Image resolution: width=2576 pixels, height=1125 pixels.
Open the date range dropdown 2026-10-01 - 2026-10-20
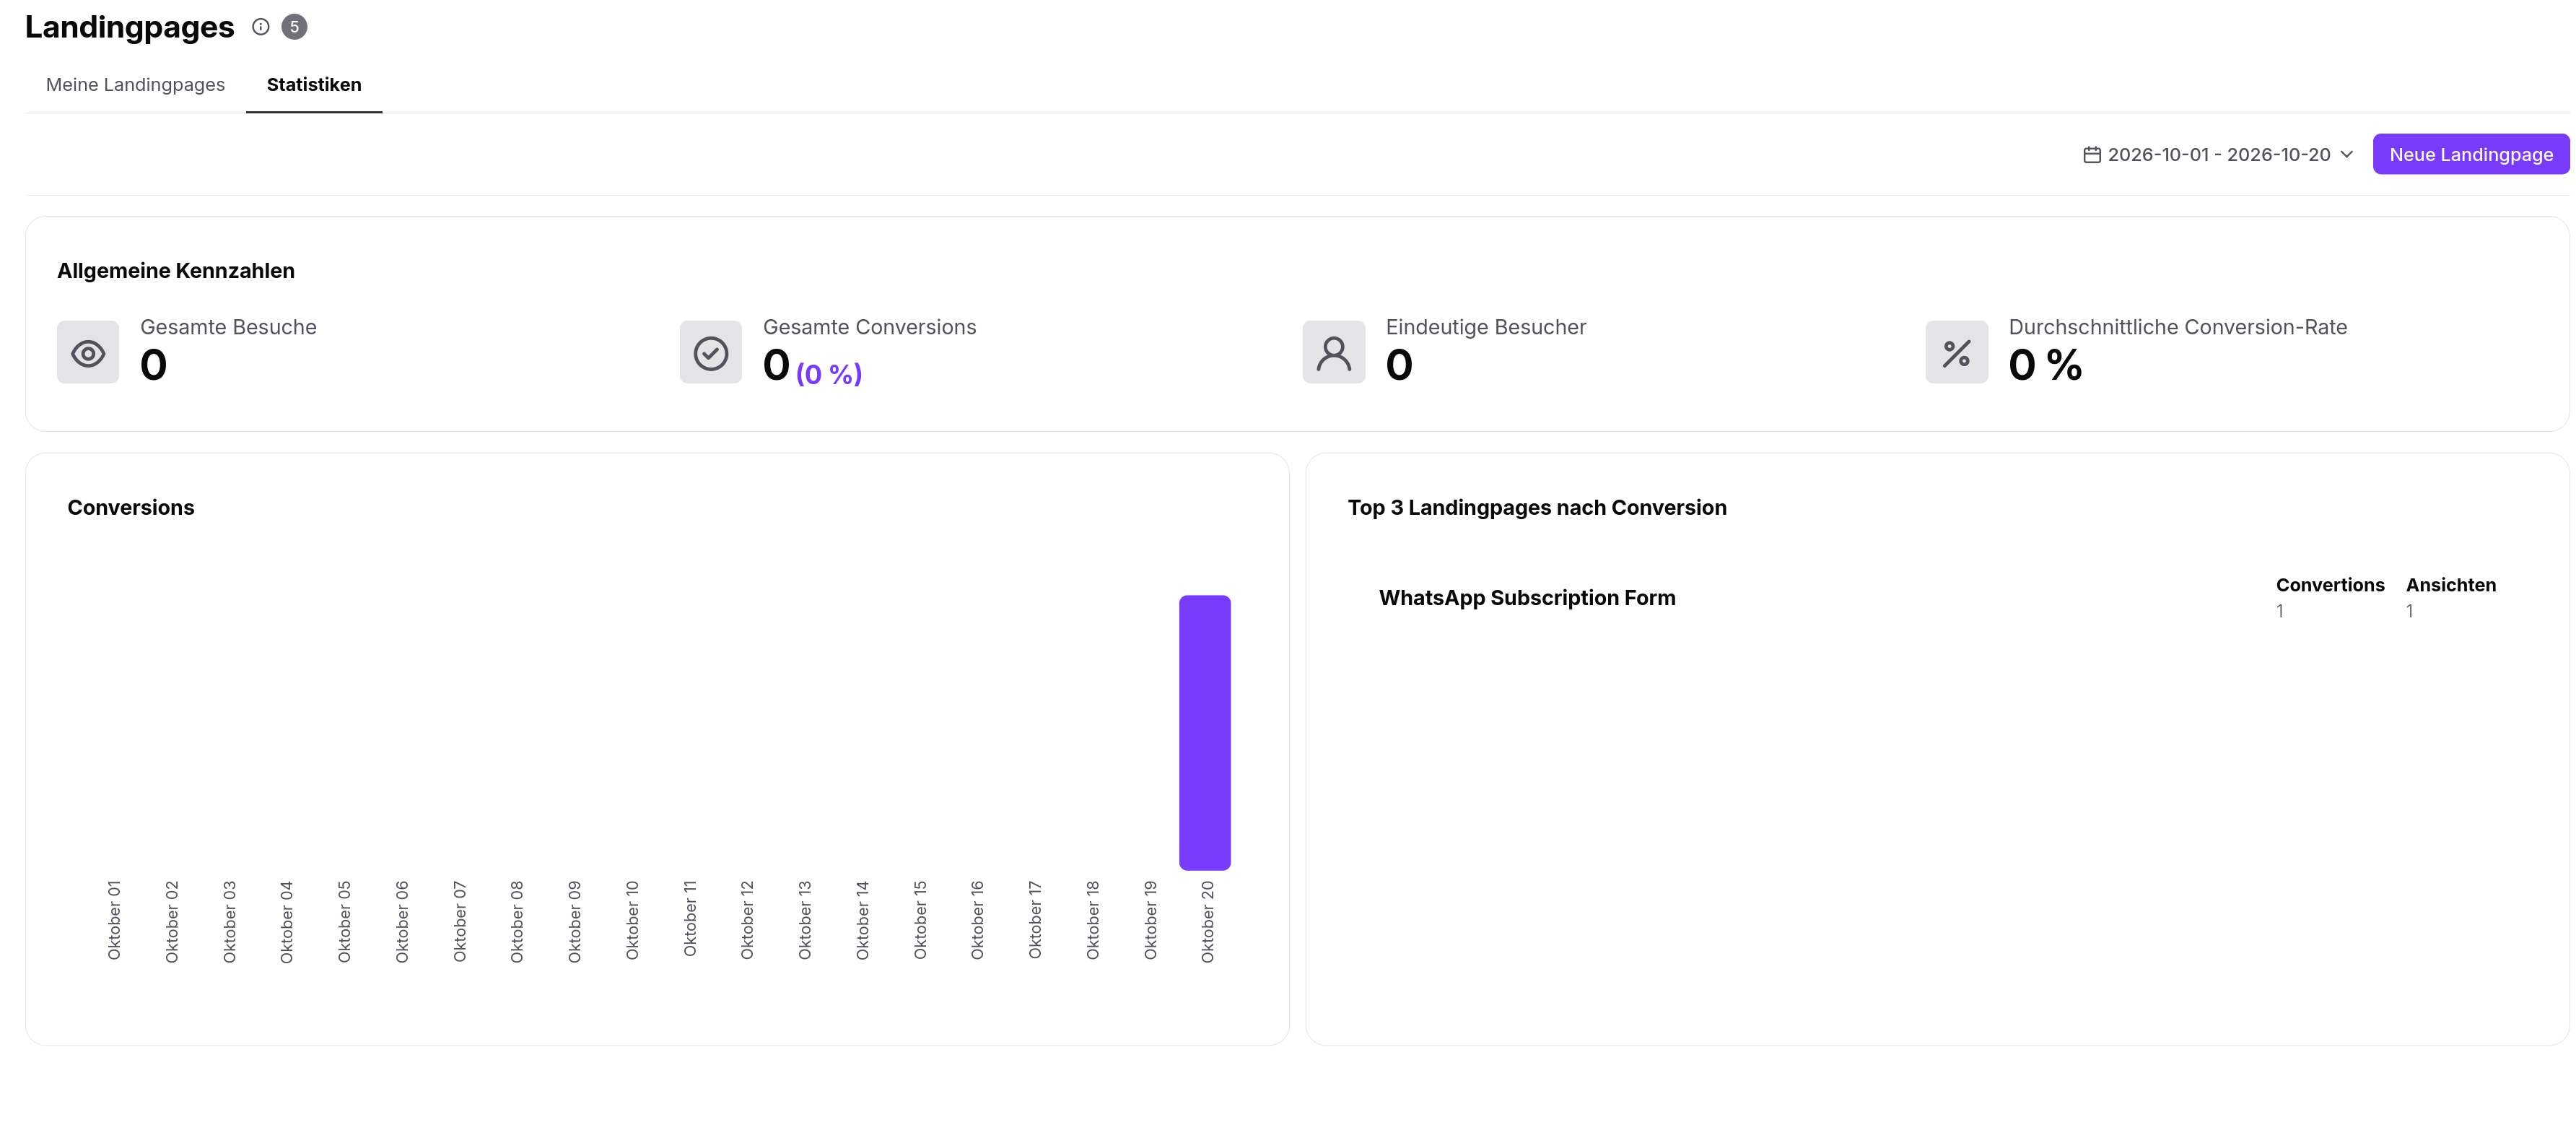tap(2218, 155)
